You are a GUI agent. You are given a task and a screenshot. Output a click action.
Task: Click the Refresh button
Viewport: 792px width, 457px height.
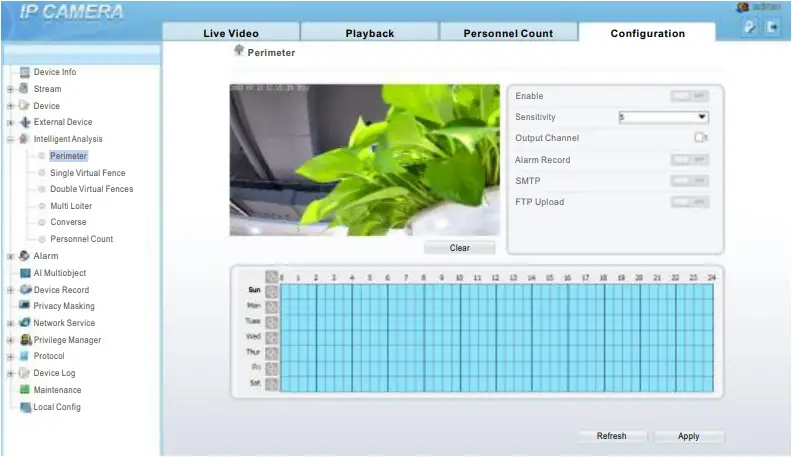[x=612, y=436]
